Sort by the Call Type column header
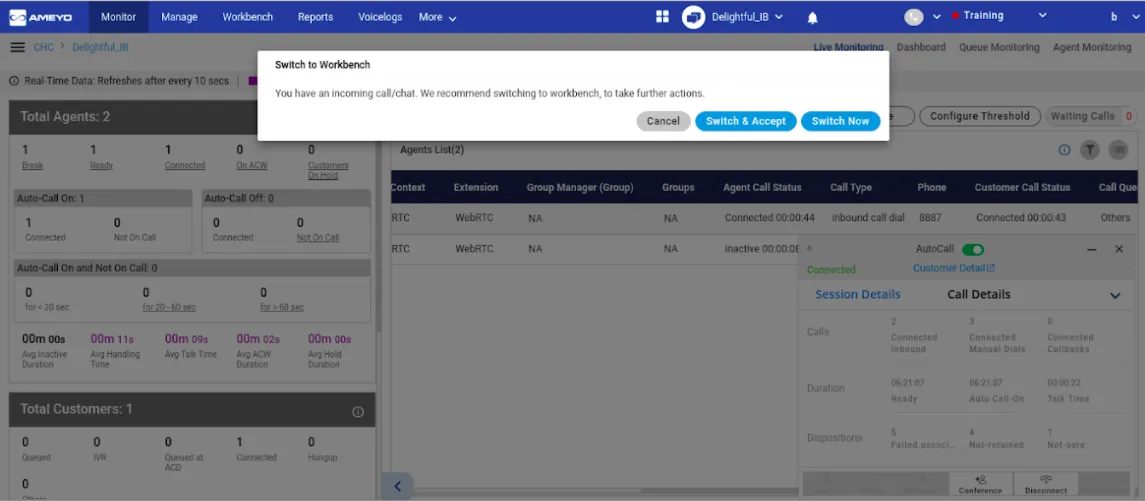Image resolution: width=1145 pixels, height=501 pixels. tap(851, 188)
